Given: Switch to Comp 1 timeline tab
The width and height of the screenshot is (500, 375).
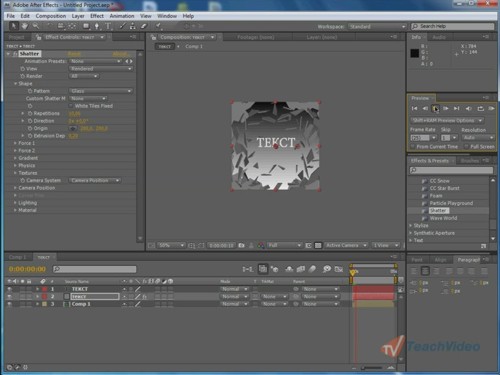Looking at the screenshot, I should (x=17, y=257).
